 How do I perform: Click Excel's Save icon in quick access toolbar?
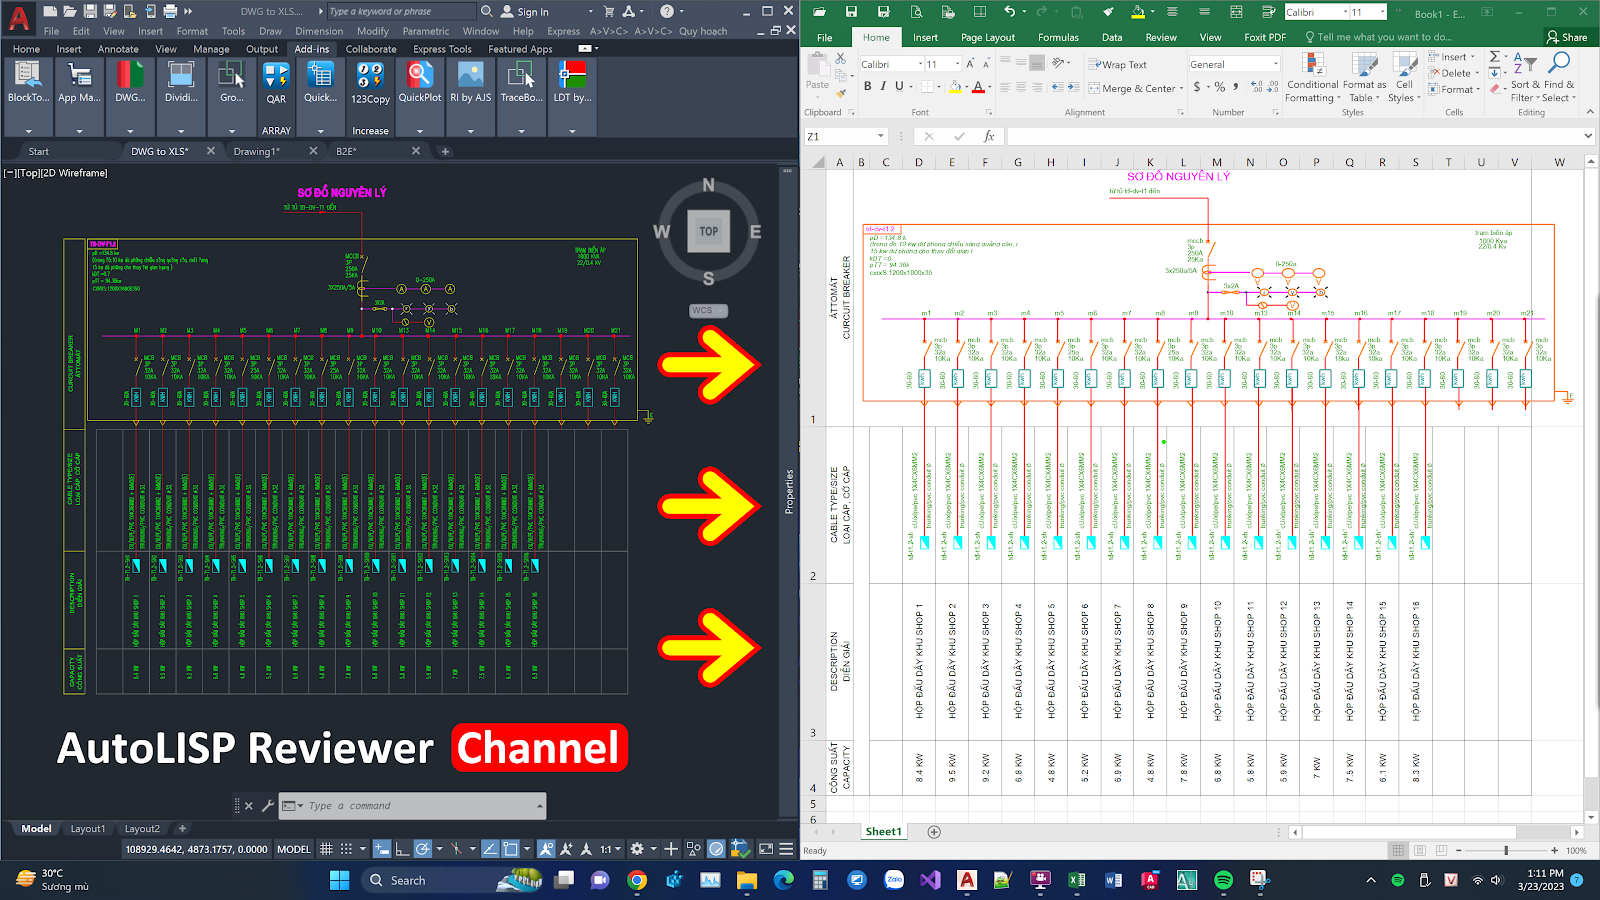click(851, 12)
